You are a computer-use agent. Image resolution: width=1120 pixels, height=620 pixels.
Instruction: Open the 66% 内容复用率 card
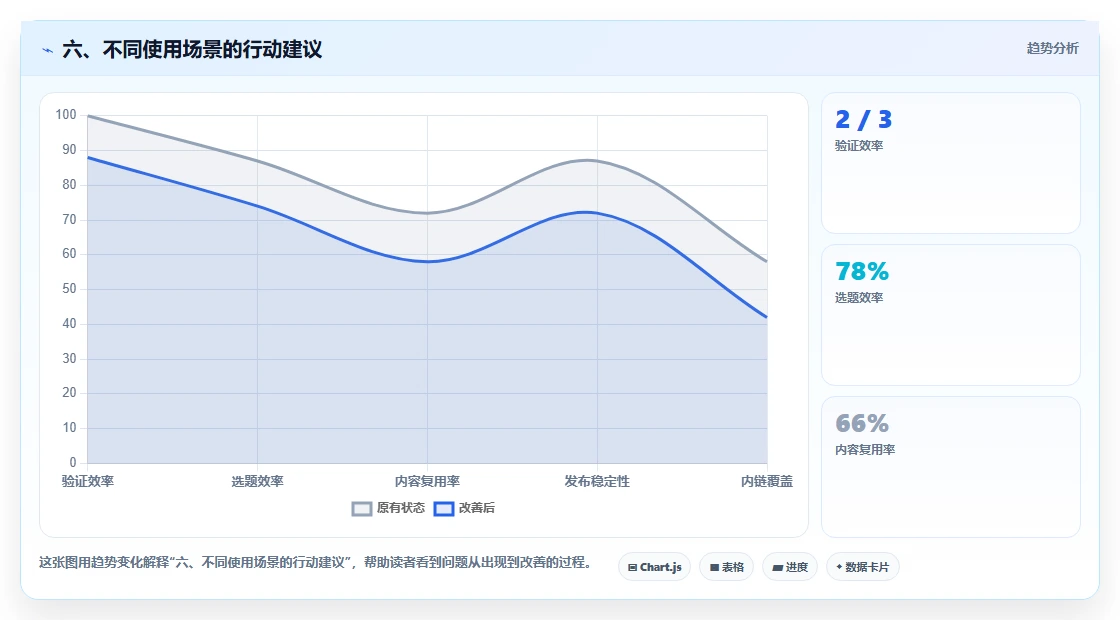(x=951, y=467)
